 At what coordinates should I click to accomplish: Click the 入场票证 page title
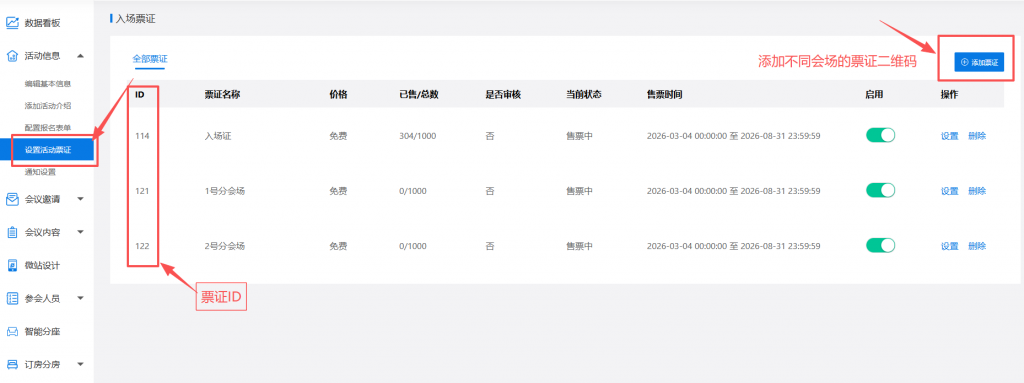[135, 19]
